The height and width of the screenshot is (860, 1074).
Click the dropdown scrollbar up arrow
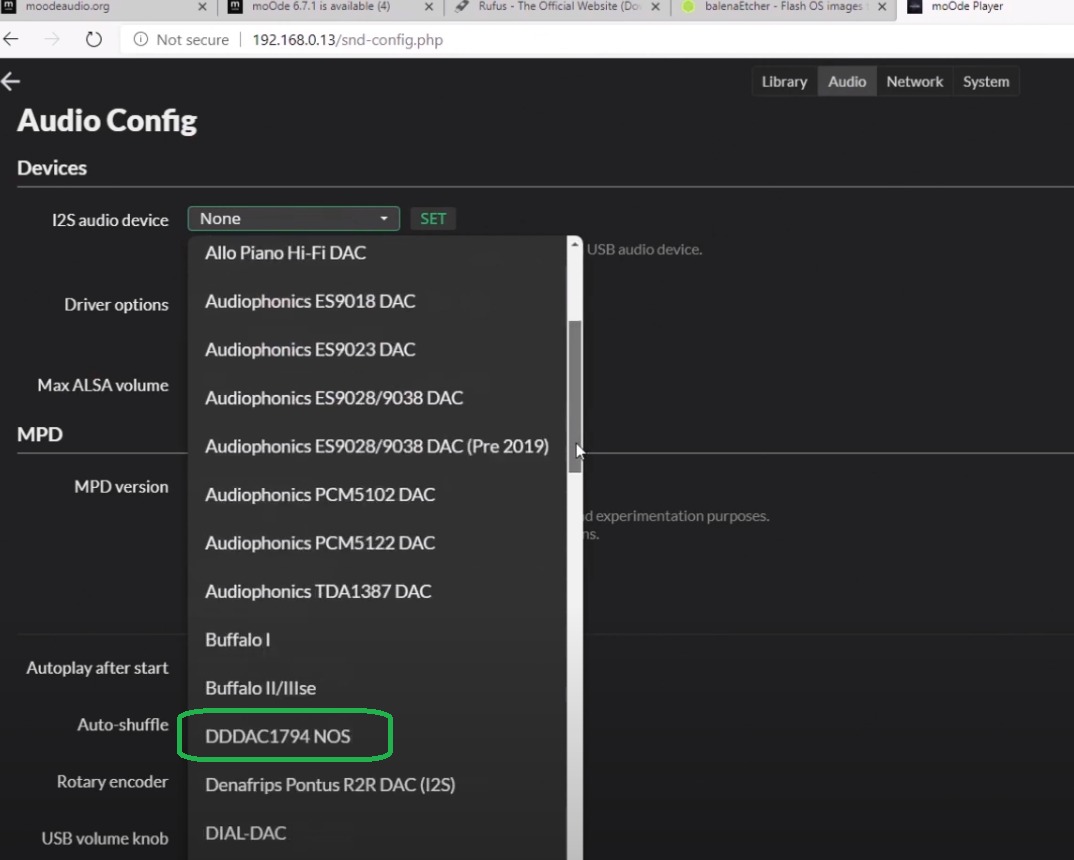[575, 244]
